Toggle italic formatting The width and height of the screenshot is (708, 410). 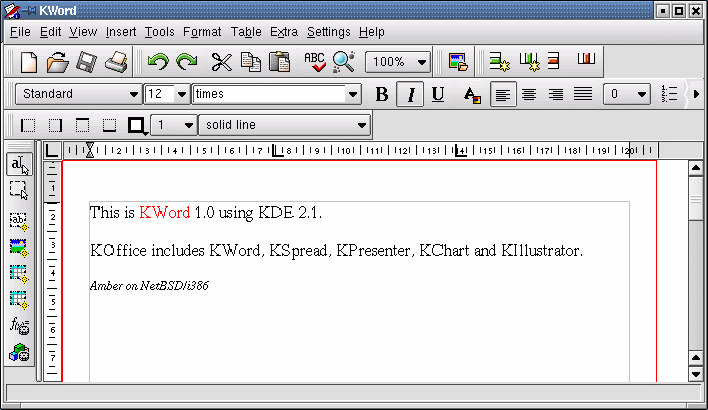410,94
